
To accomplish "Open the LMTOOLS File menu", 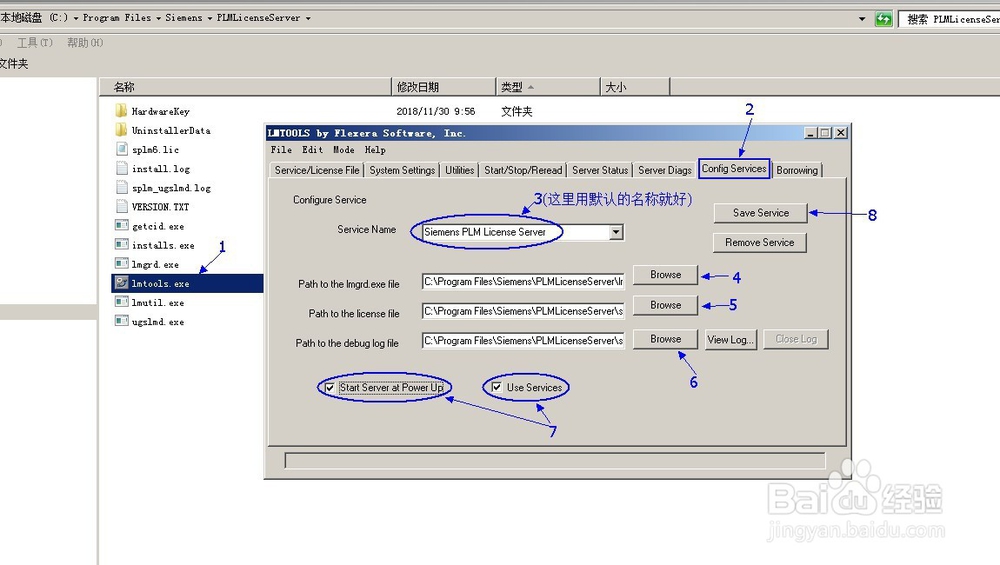I will point(281,150).
